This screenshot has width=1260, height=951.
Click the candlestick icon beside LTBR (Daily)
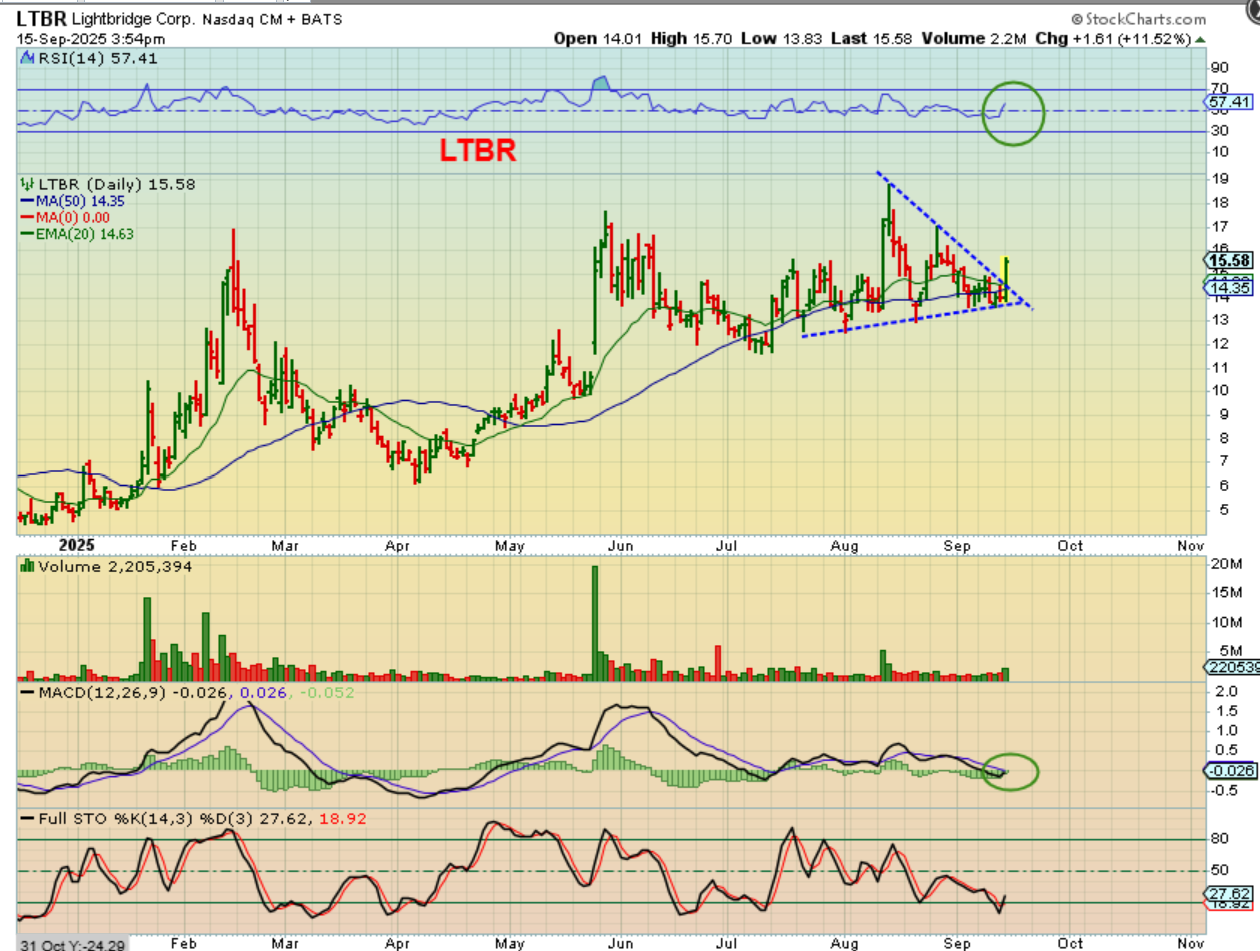27,184
